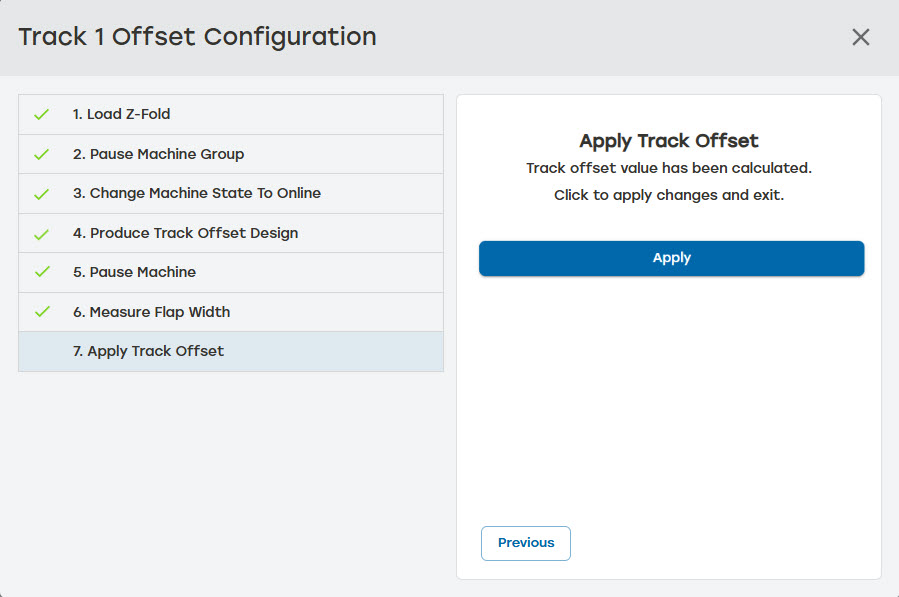Click the checkmark next to Produce Track Offset Design
This screenshot has height=597, width=899.
click(x=41, y=232)
